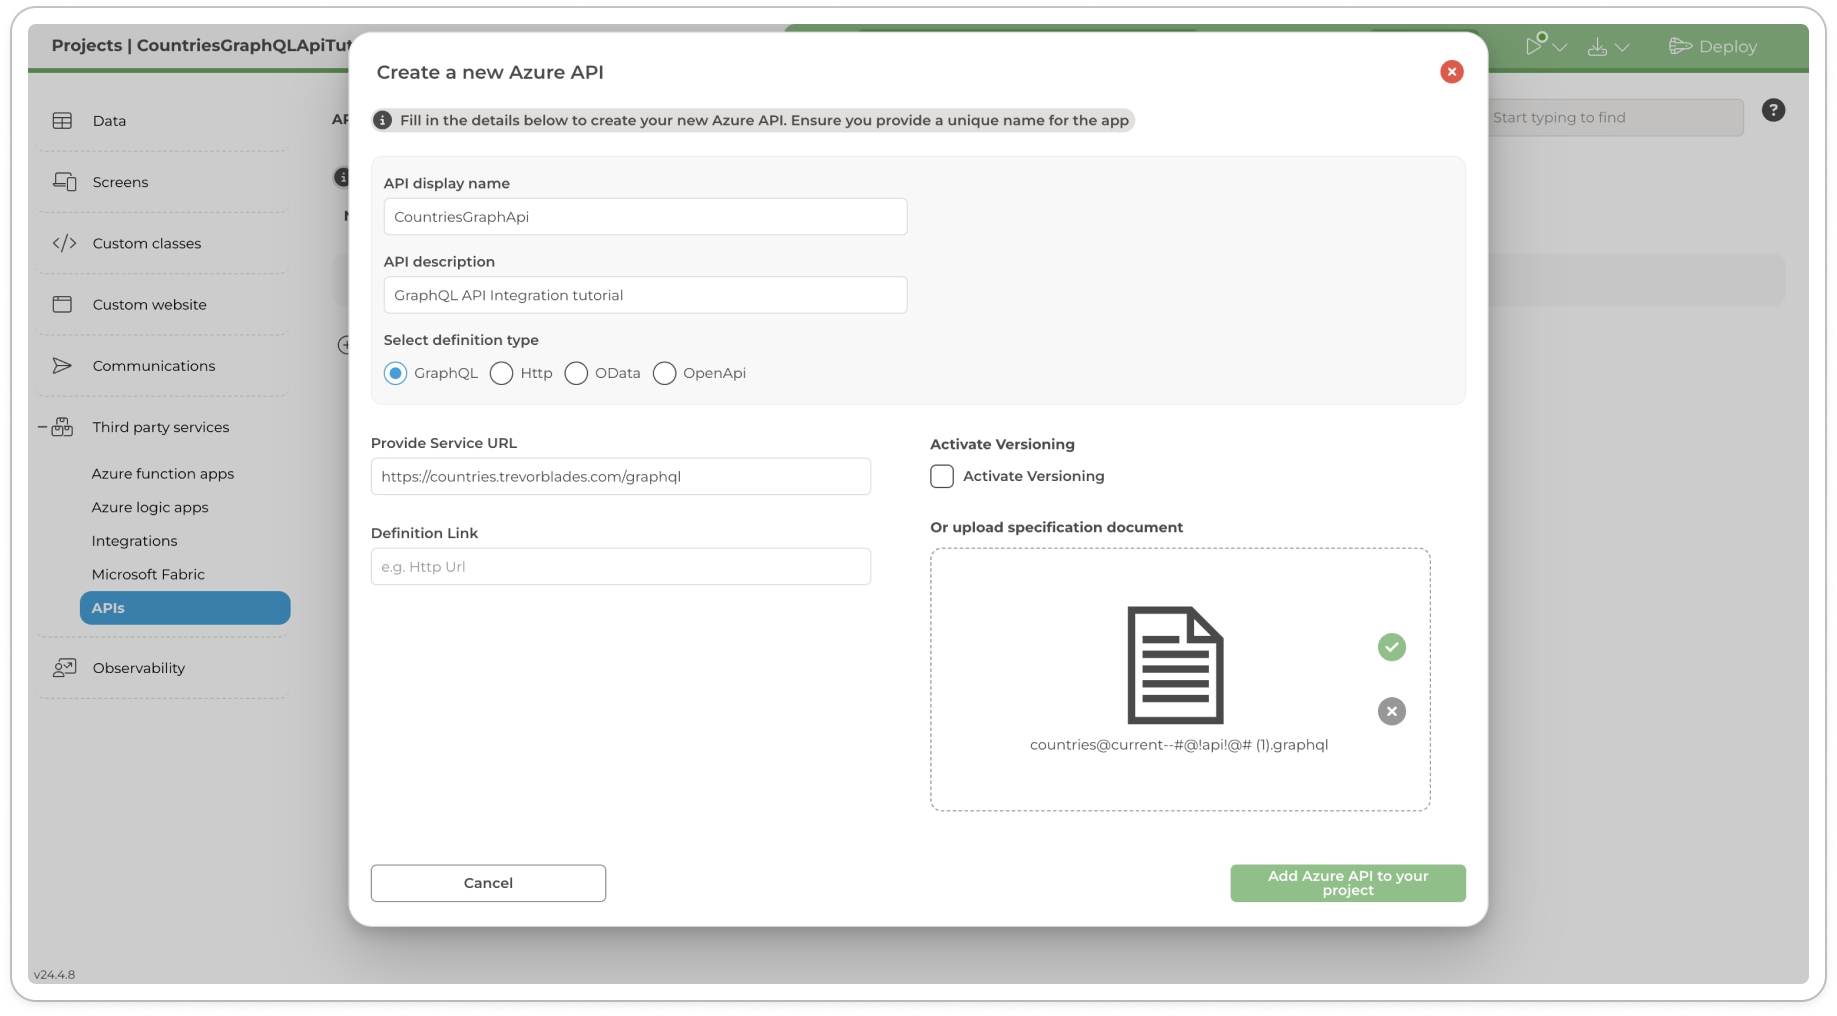
Task: Click Add Azure API to your project
Action: (1347, 883)
